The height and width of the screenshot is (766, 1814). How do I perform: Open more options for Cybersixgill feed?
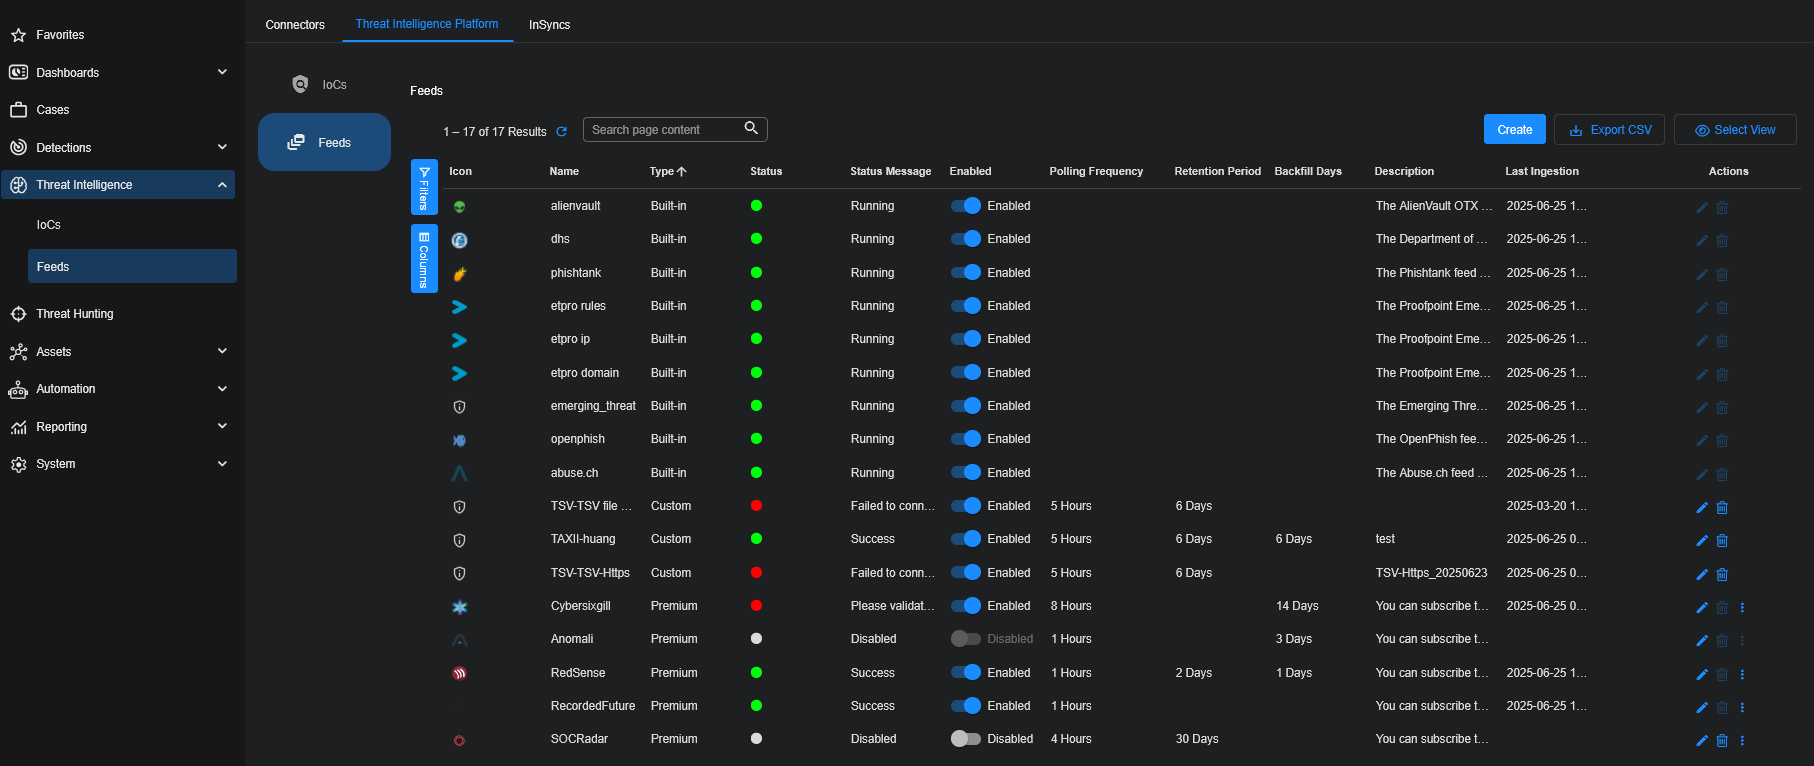point(1742,607)
